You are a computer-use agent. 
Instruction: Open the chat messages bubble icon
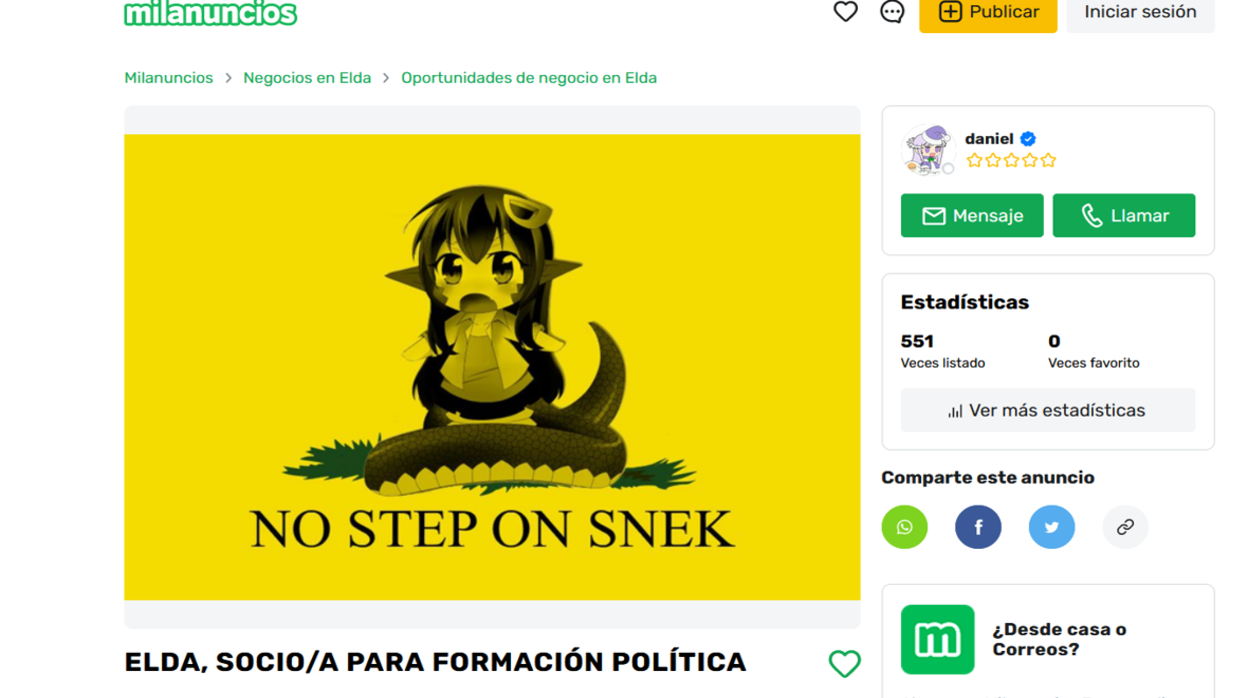(892, 12)
